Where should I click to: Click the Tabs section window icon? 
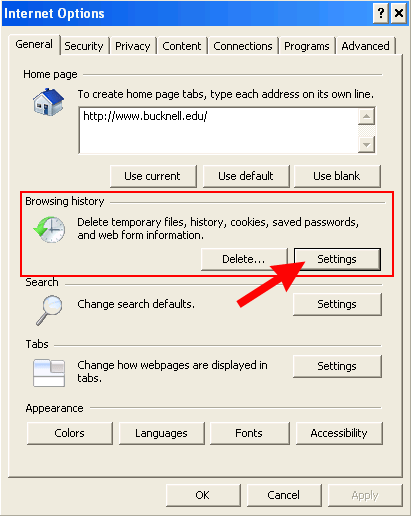(49, 373)
